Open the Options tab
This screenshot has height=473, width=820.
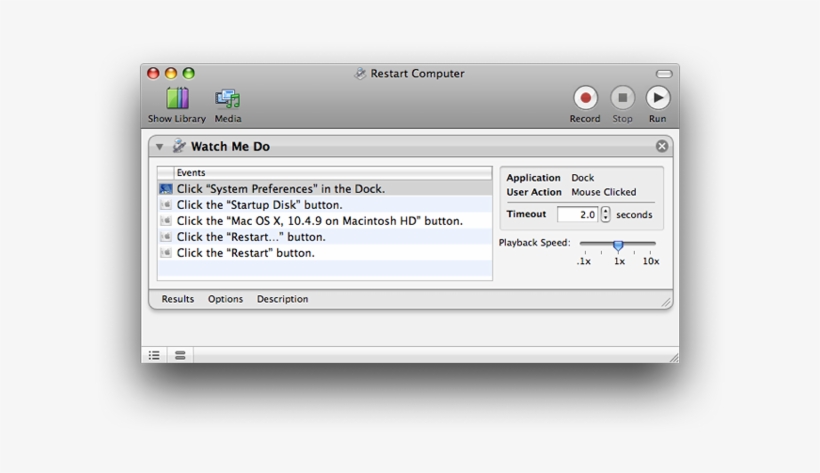(x=225, y=299)
